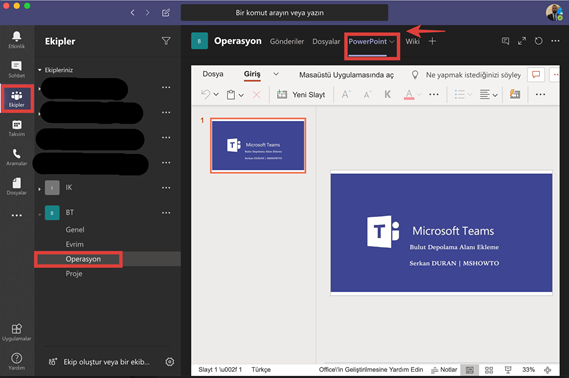Viewport: 569px width, 378px height.
Task: Show more apps ellipsis in sidebar
Action: coord(17,215)
